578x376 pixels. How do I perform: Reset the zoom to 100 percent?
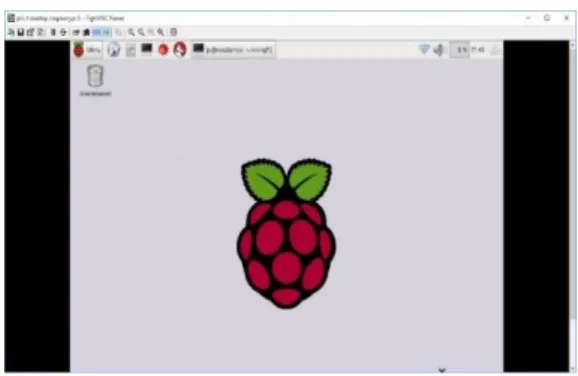[x=151, y=32]
